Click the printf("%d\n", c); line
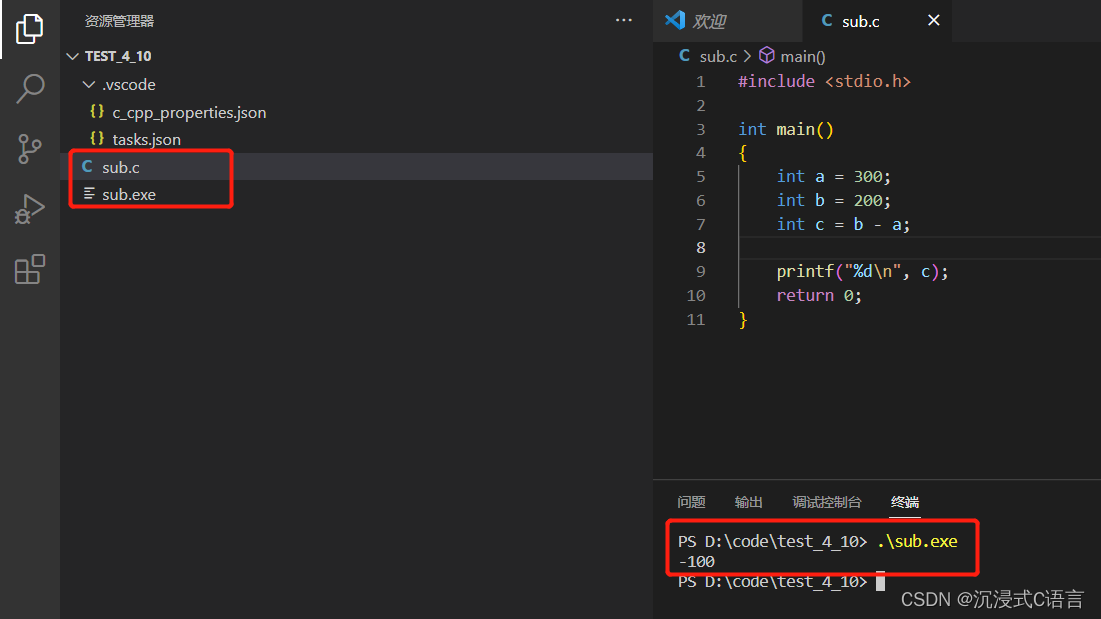 [862, 272]
